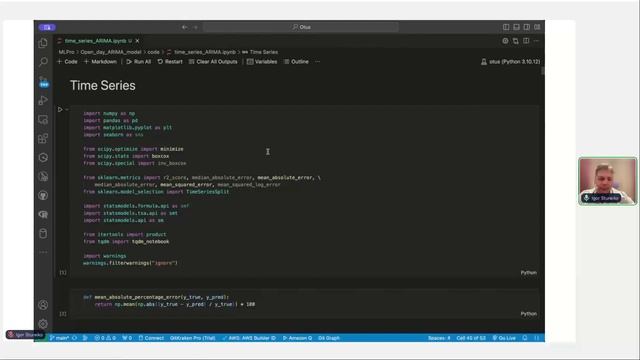The width and height of the screenshot is (640, 360).
Task: Go back with the navigation arrow
Action: (x=184, y=27)
